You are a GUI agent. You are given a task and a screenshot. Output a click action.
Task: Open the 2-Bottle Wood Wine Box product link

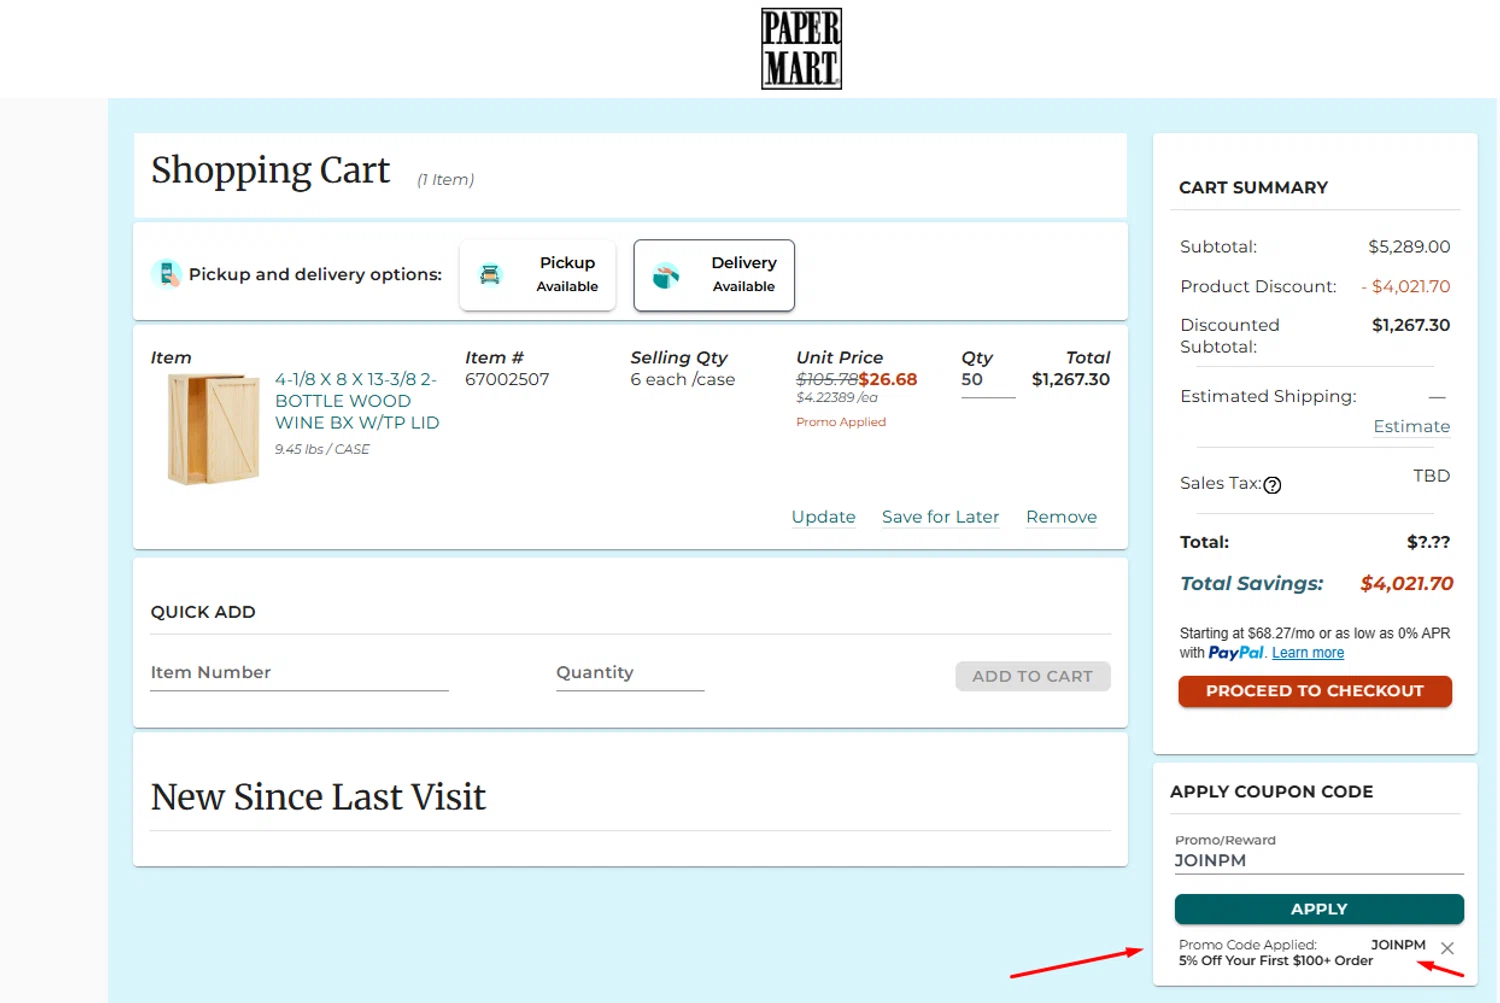click(x=357, y=401)
